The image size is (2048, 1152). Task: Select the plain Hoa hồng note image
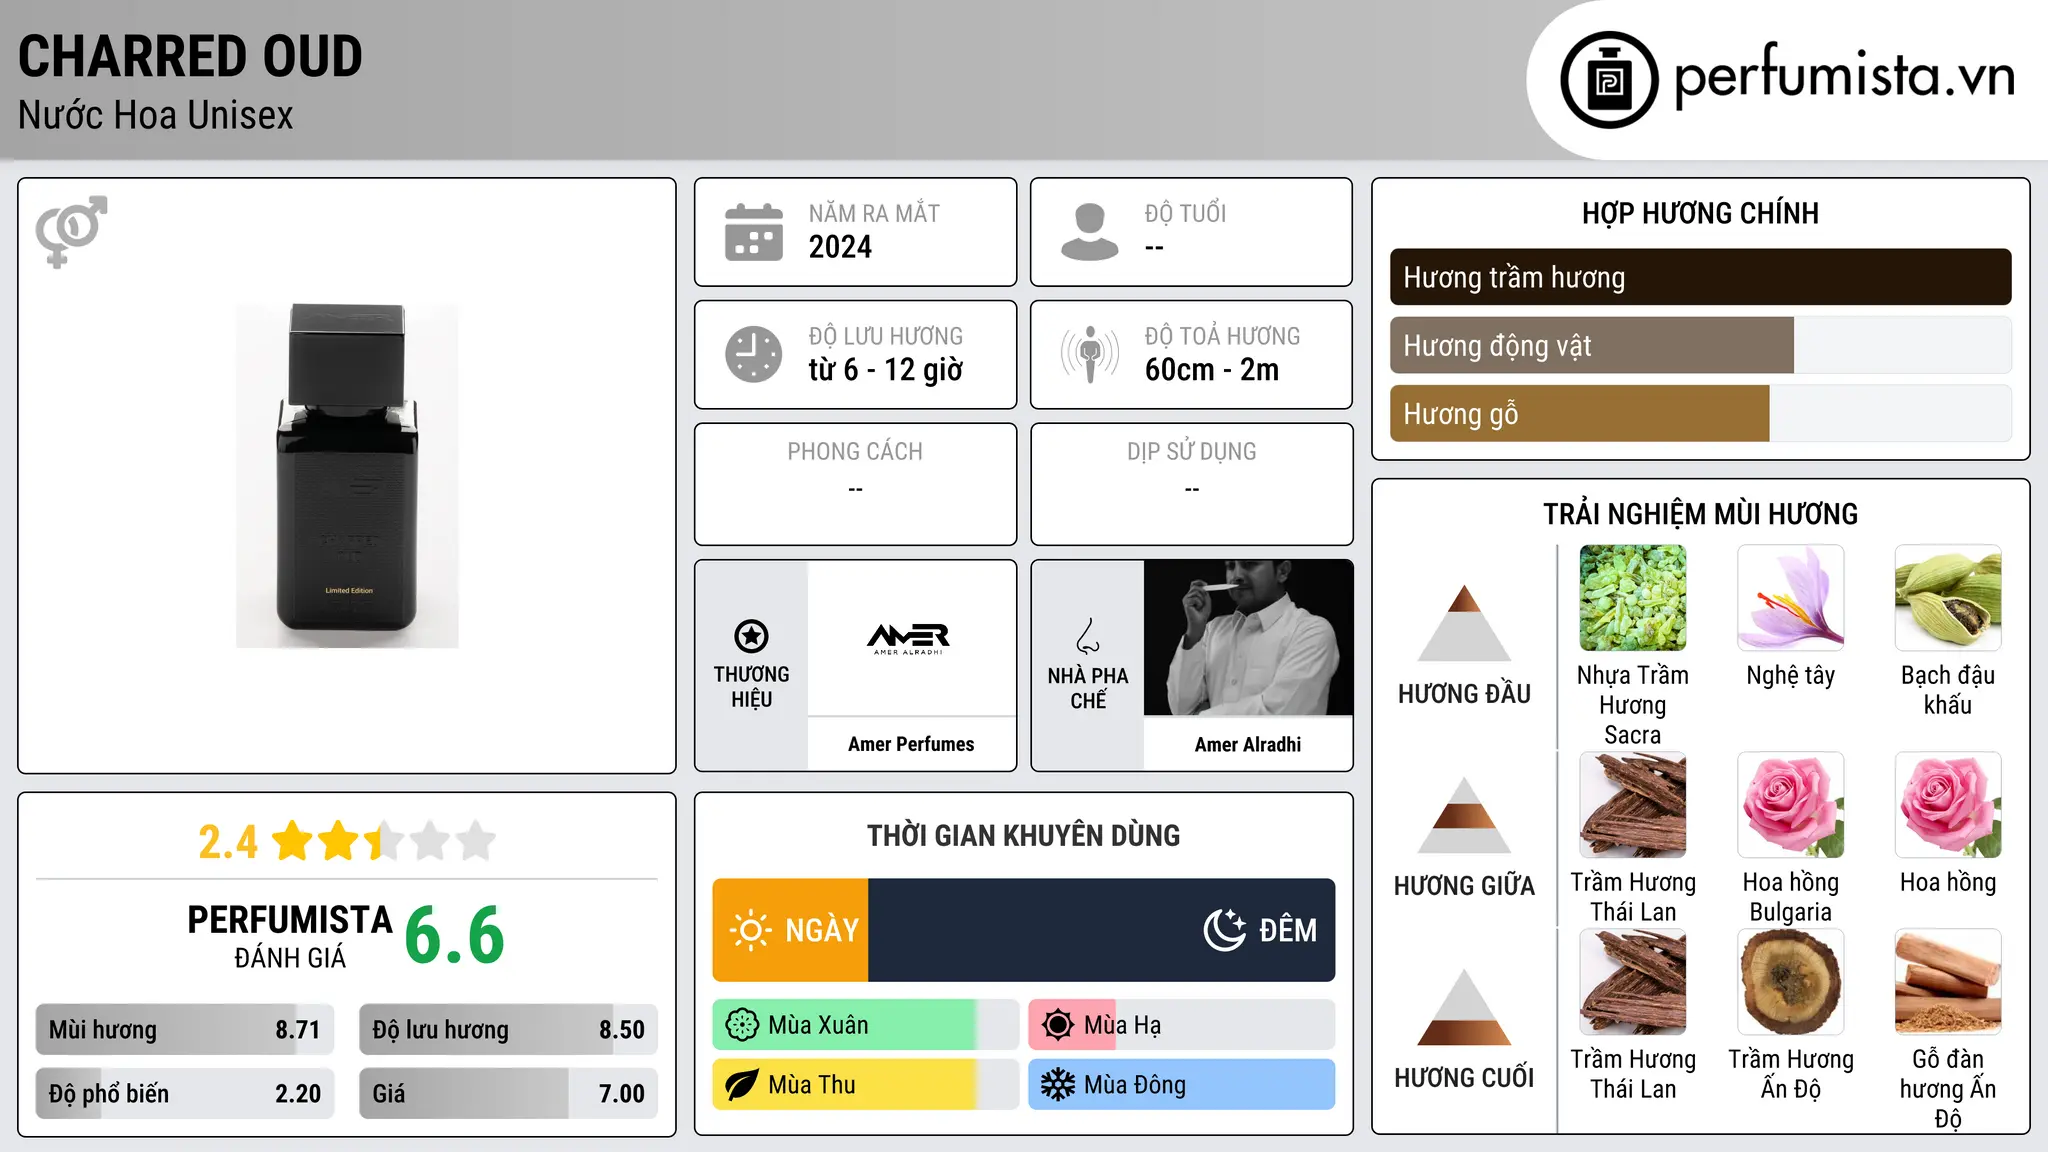tap(1948, 805)
